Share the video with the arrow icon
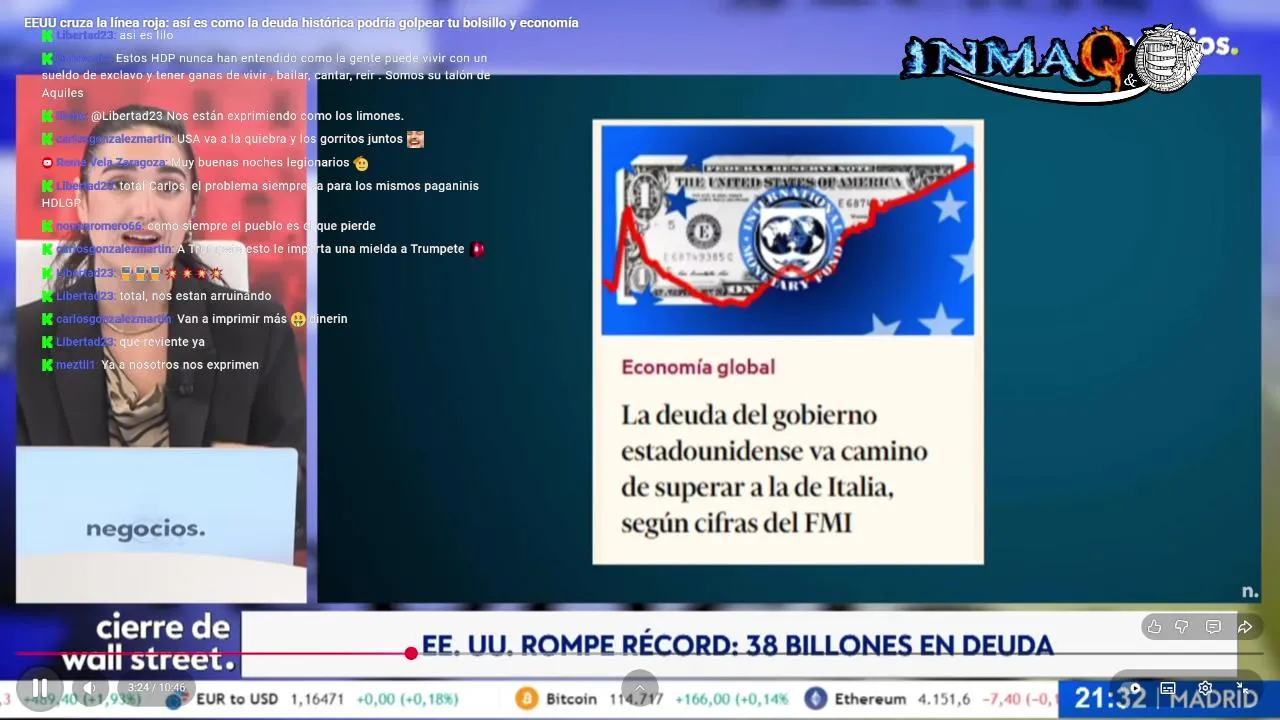This screenshot has width=1280, height=720. pos(1245,627)
